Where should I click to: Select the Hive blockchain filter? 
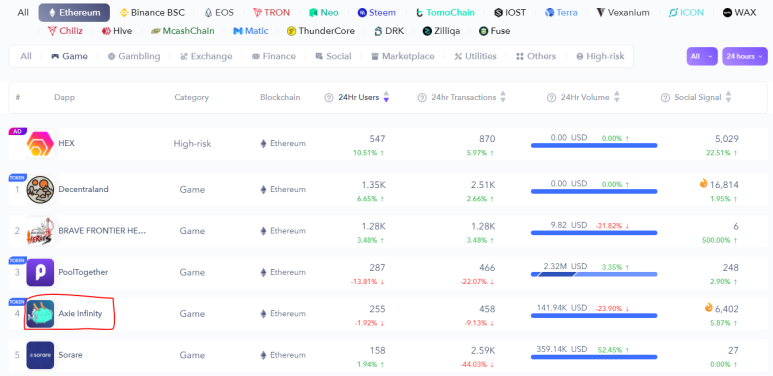(117, 31)
